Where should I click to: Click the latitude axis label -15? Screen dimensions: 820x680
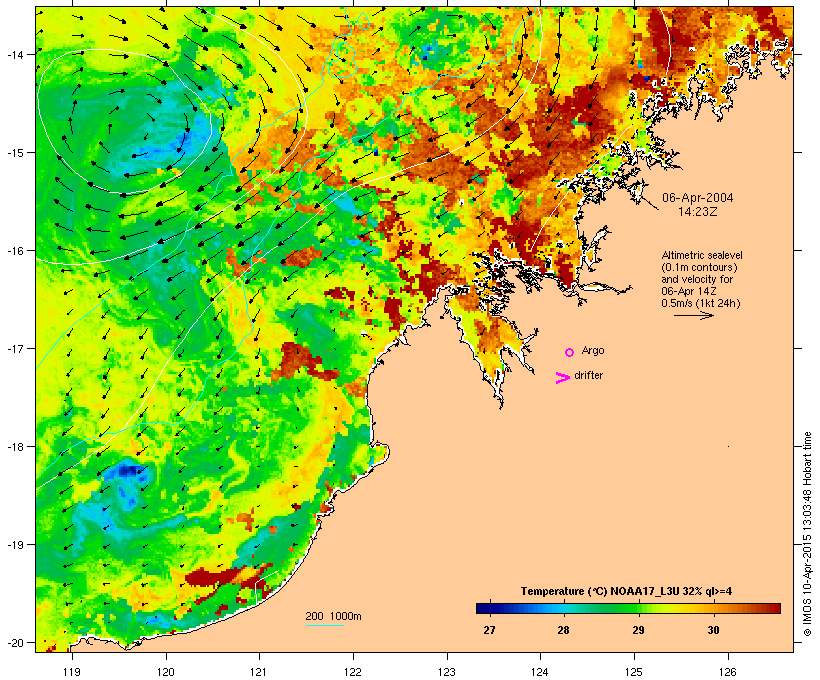coord(14,152)
